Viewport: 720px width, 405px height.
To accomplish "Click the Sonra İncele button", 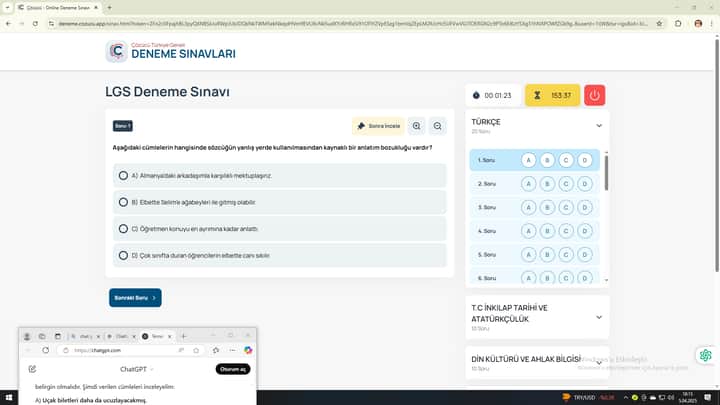I will pyautogui.click(x=378, y=126).
